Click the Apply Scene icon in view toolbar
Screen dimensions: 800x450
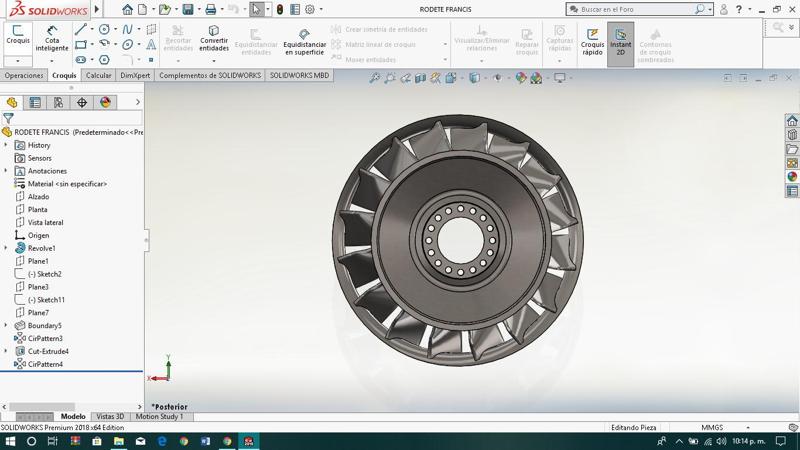coord(536,78)
